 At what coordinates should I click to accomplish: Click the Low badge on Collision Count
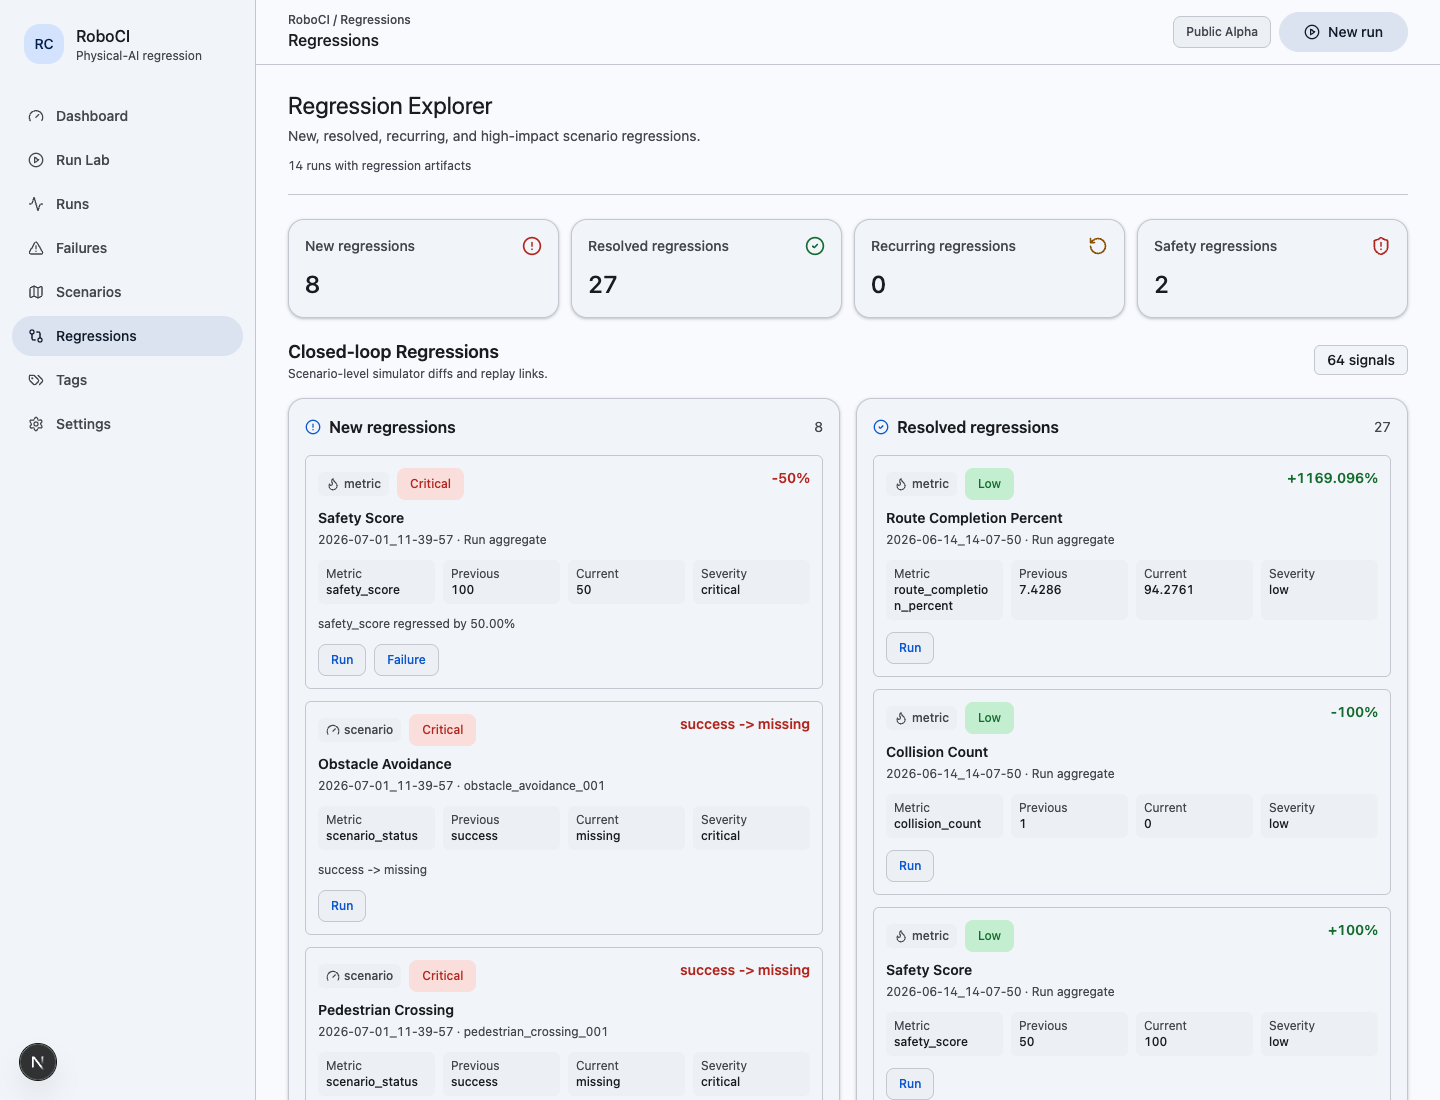(989, 718)
